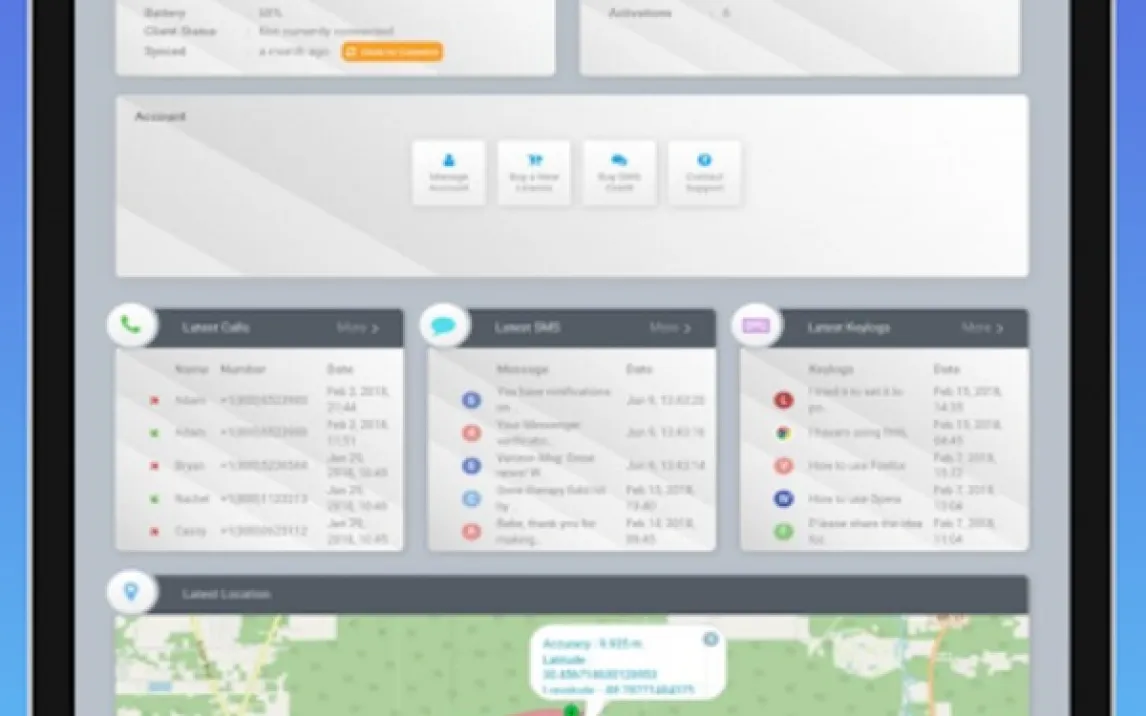1146x716 pixels.
Task: Expand More in Latest SMS panel
Action: (670, 328)
